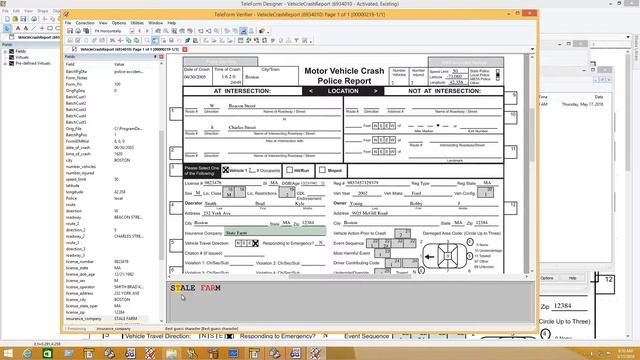Open the Fit Horizontally zoom dropdown
The image size is (640, 360).
point(132,31)
